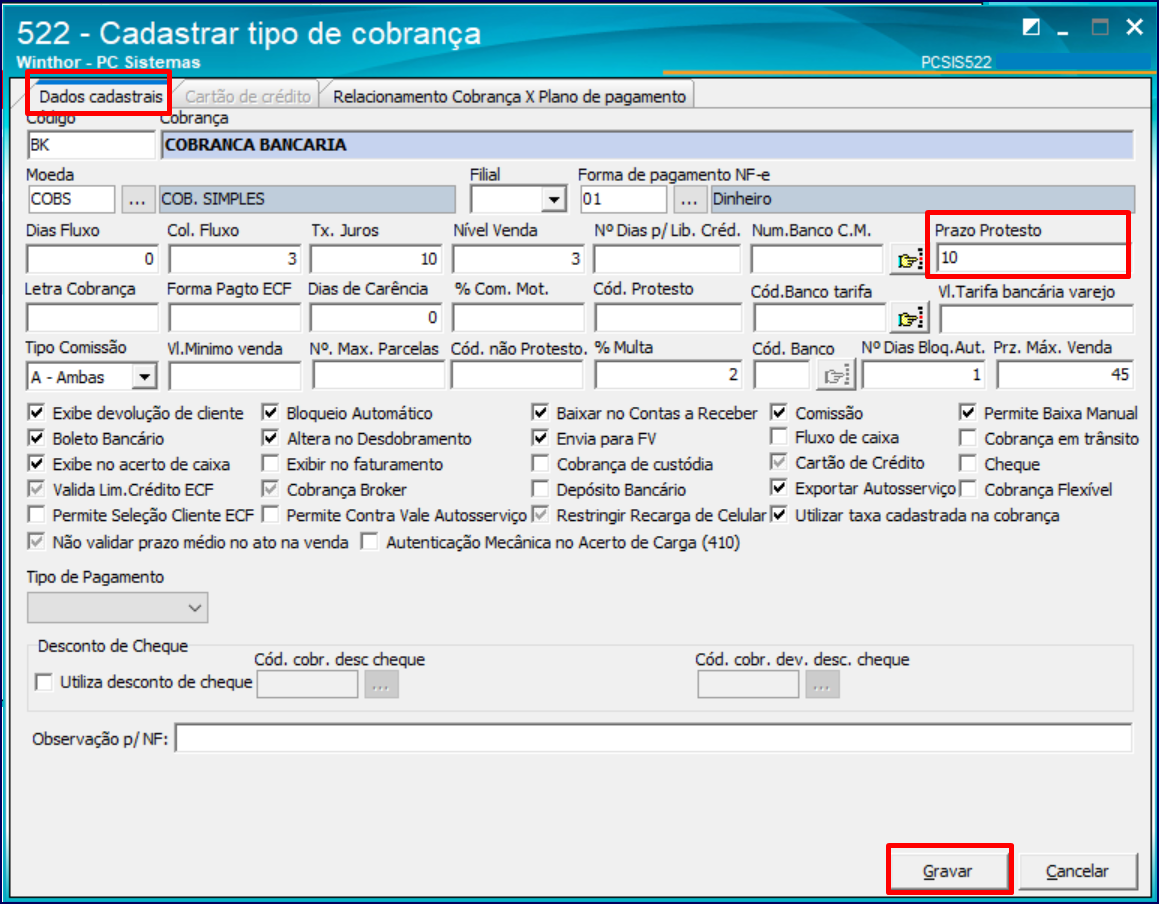Image resolution: width=1159 pixels, height=904 pixels.
Task: Enable Cobrança Flexível checkbox
Action: coord(968,489)
